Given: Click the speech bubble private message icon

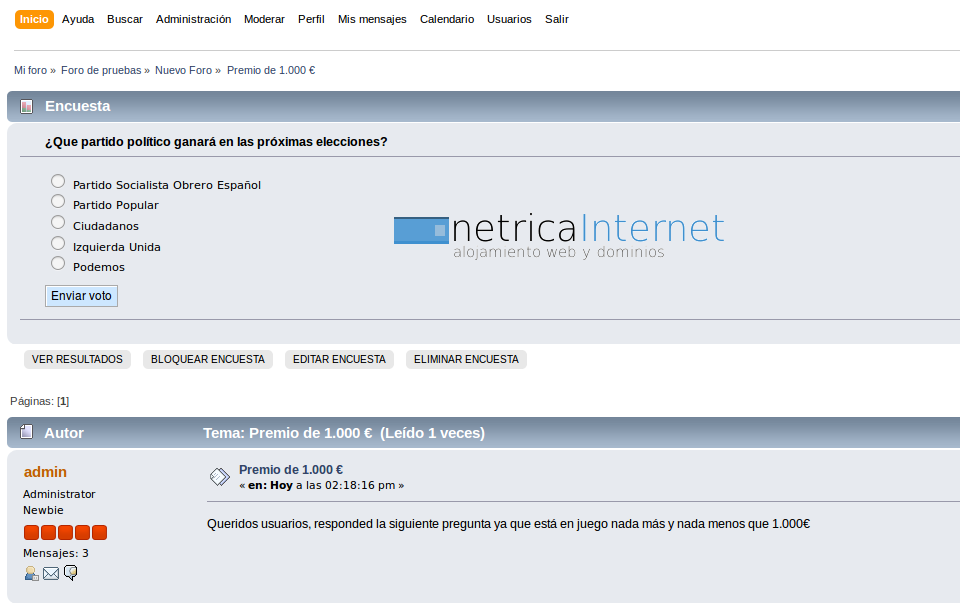Looking at the screenshot, I should [71, 573].
